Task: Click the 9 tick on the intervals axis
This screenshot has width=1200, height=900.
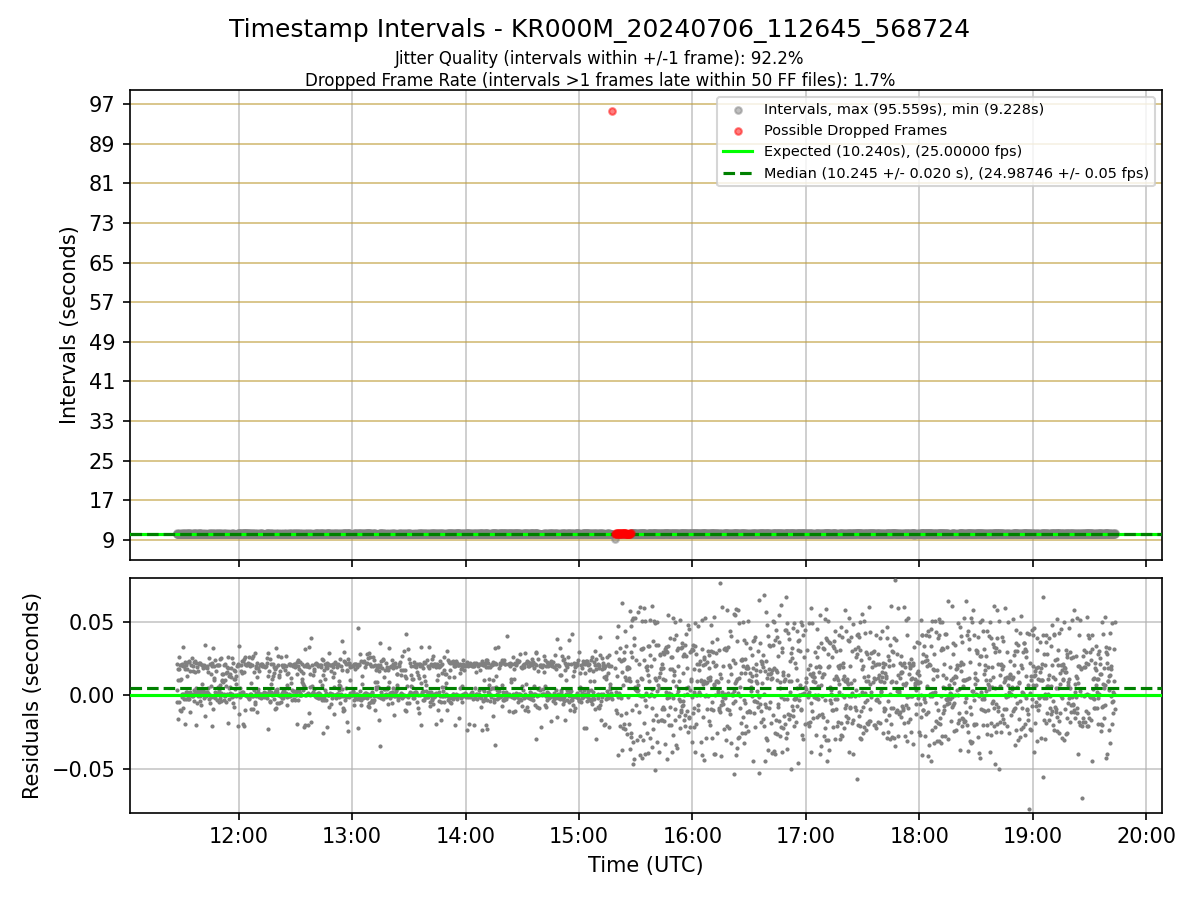Action: point(110,540)
